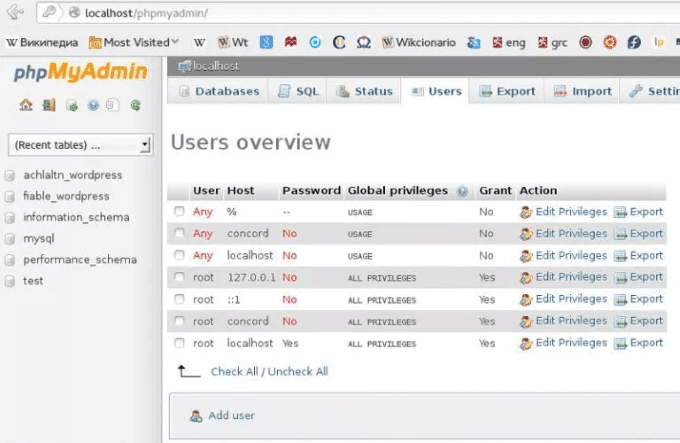Open the Databases tab
The width and height of the screenshot is (680, 443).
coord(218,92)
